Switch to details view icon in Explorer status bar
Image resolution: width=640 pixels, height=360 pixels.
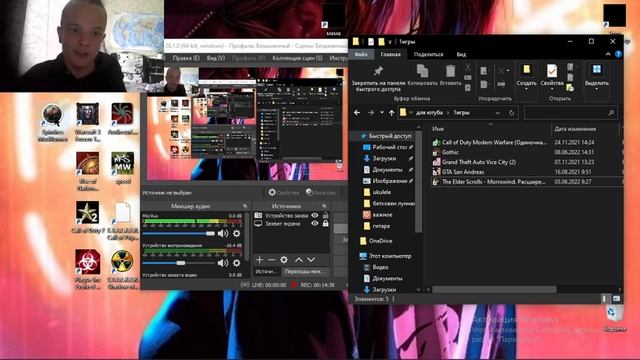(x=604, y=299)
